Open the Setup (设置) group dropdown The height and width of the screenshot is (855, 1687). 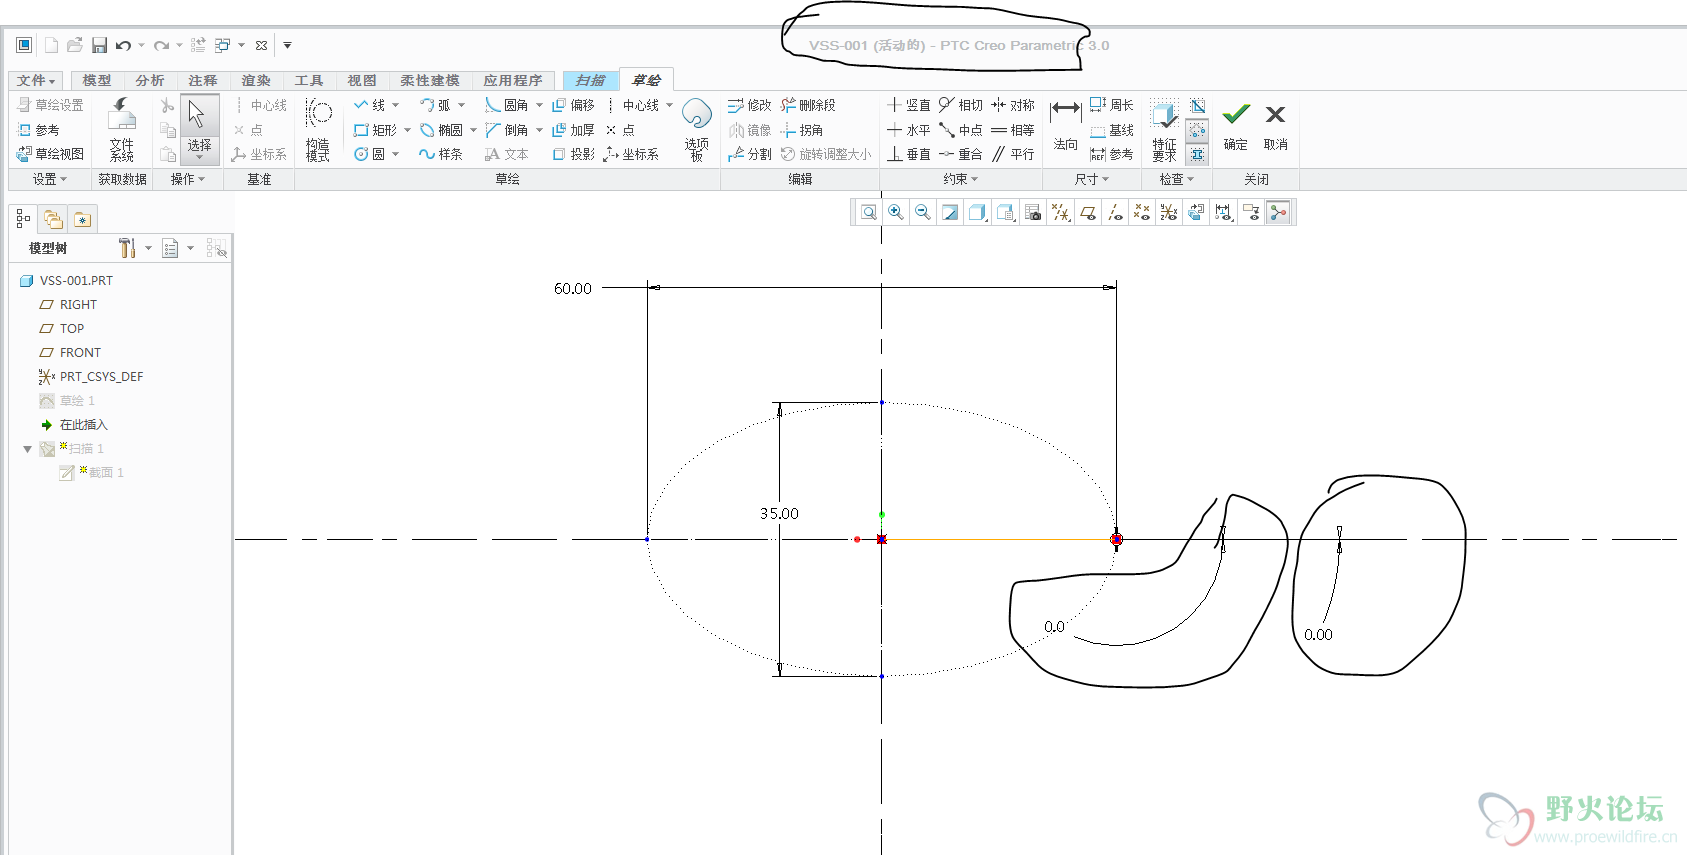point(50,179)
